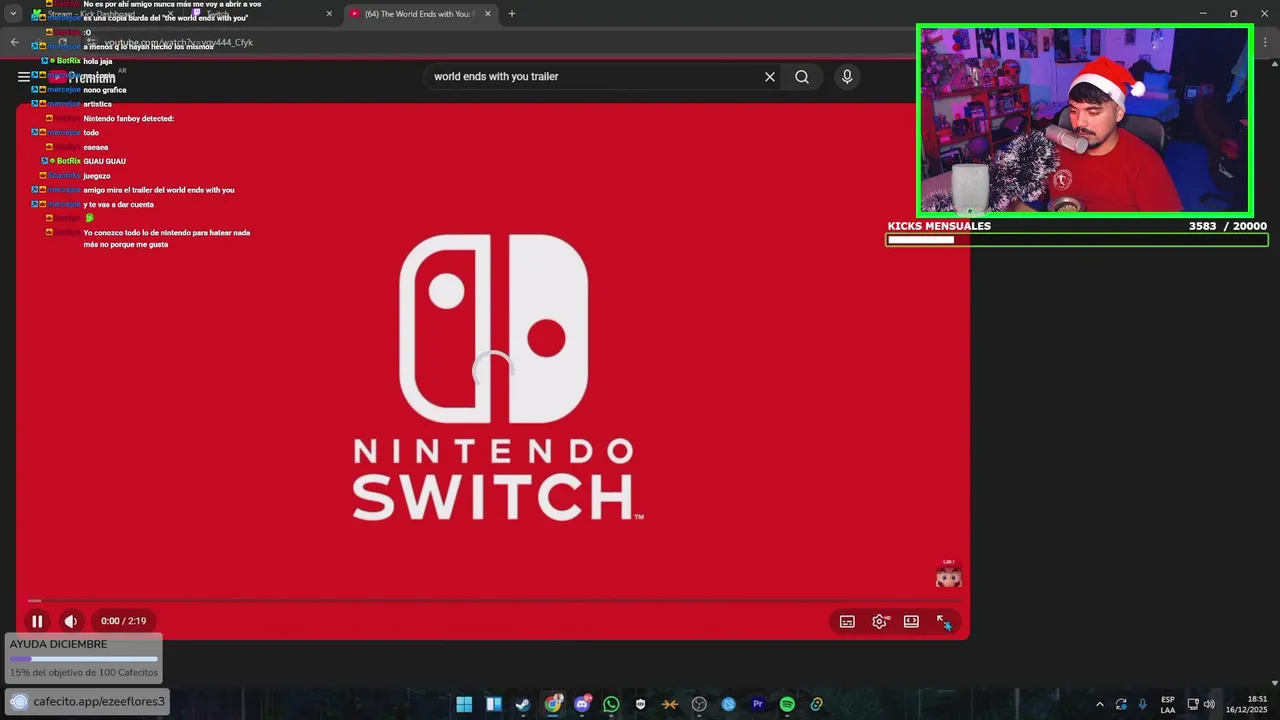This screenshot has width=1280, height=720.
Task: Click the Nintendo Switch video frame
Action: 493,370
